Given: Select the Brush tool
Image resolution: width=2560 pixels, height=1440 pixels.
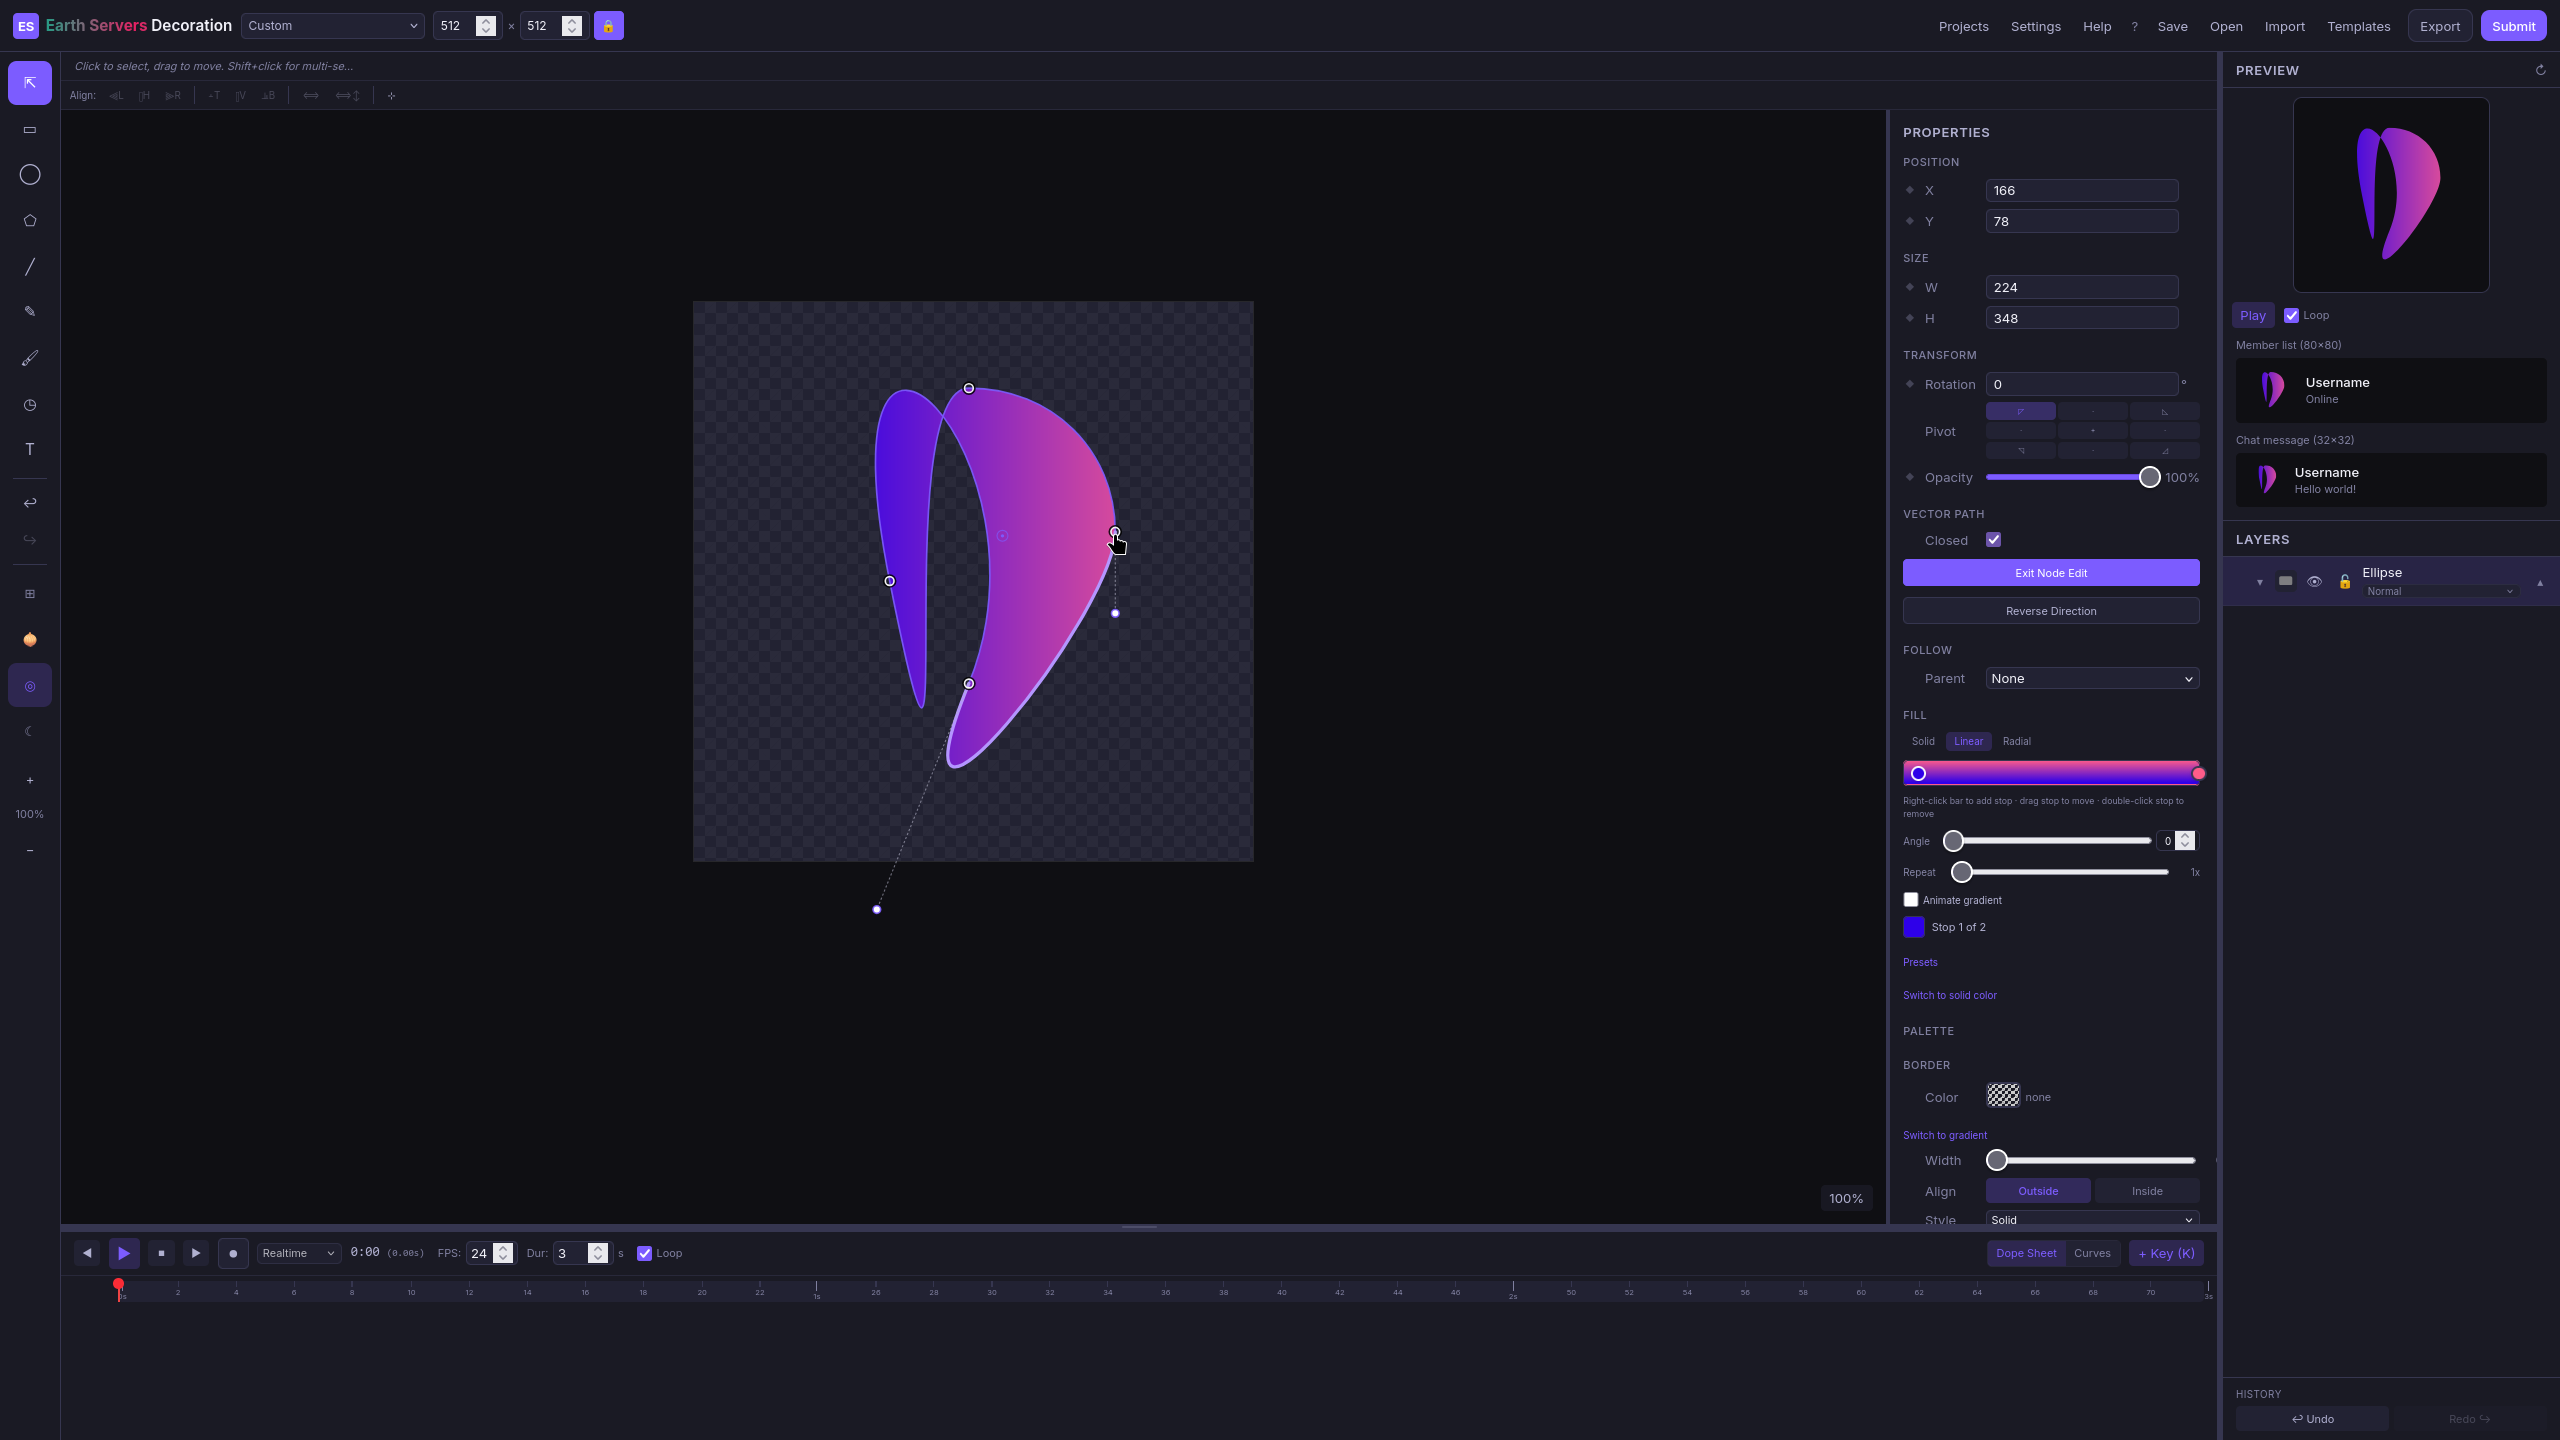Looking at the screenshot, I should 29,357.
